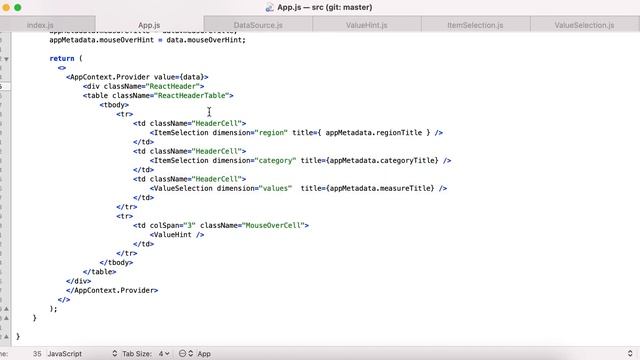Image resolution: width=640 pixels, height=360 pixels.
Task: Open the App symbol dropdown
Action: [x=204, y=353]
